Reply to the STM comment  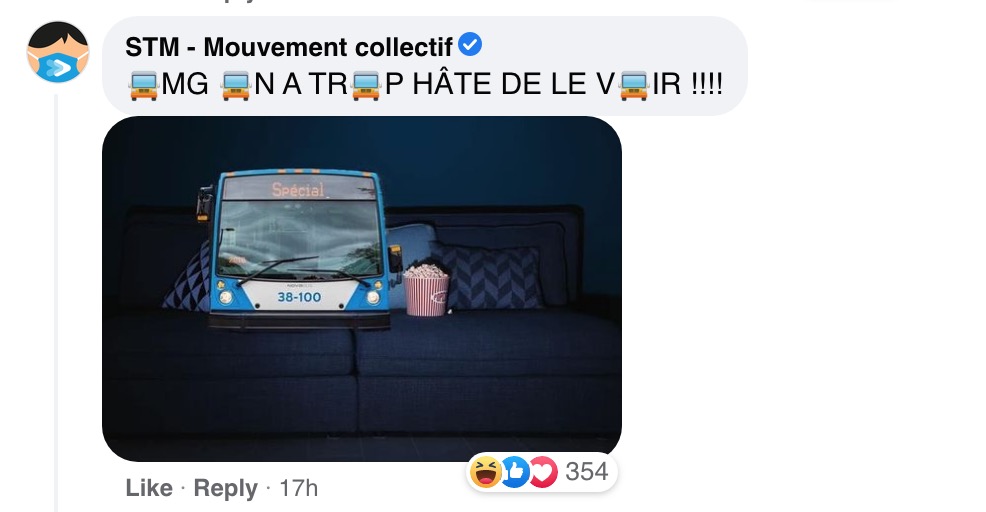[225, 488]
